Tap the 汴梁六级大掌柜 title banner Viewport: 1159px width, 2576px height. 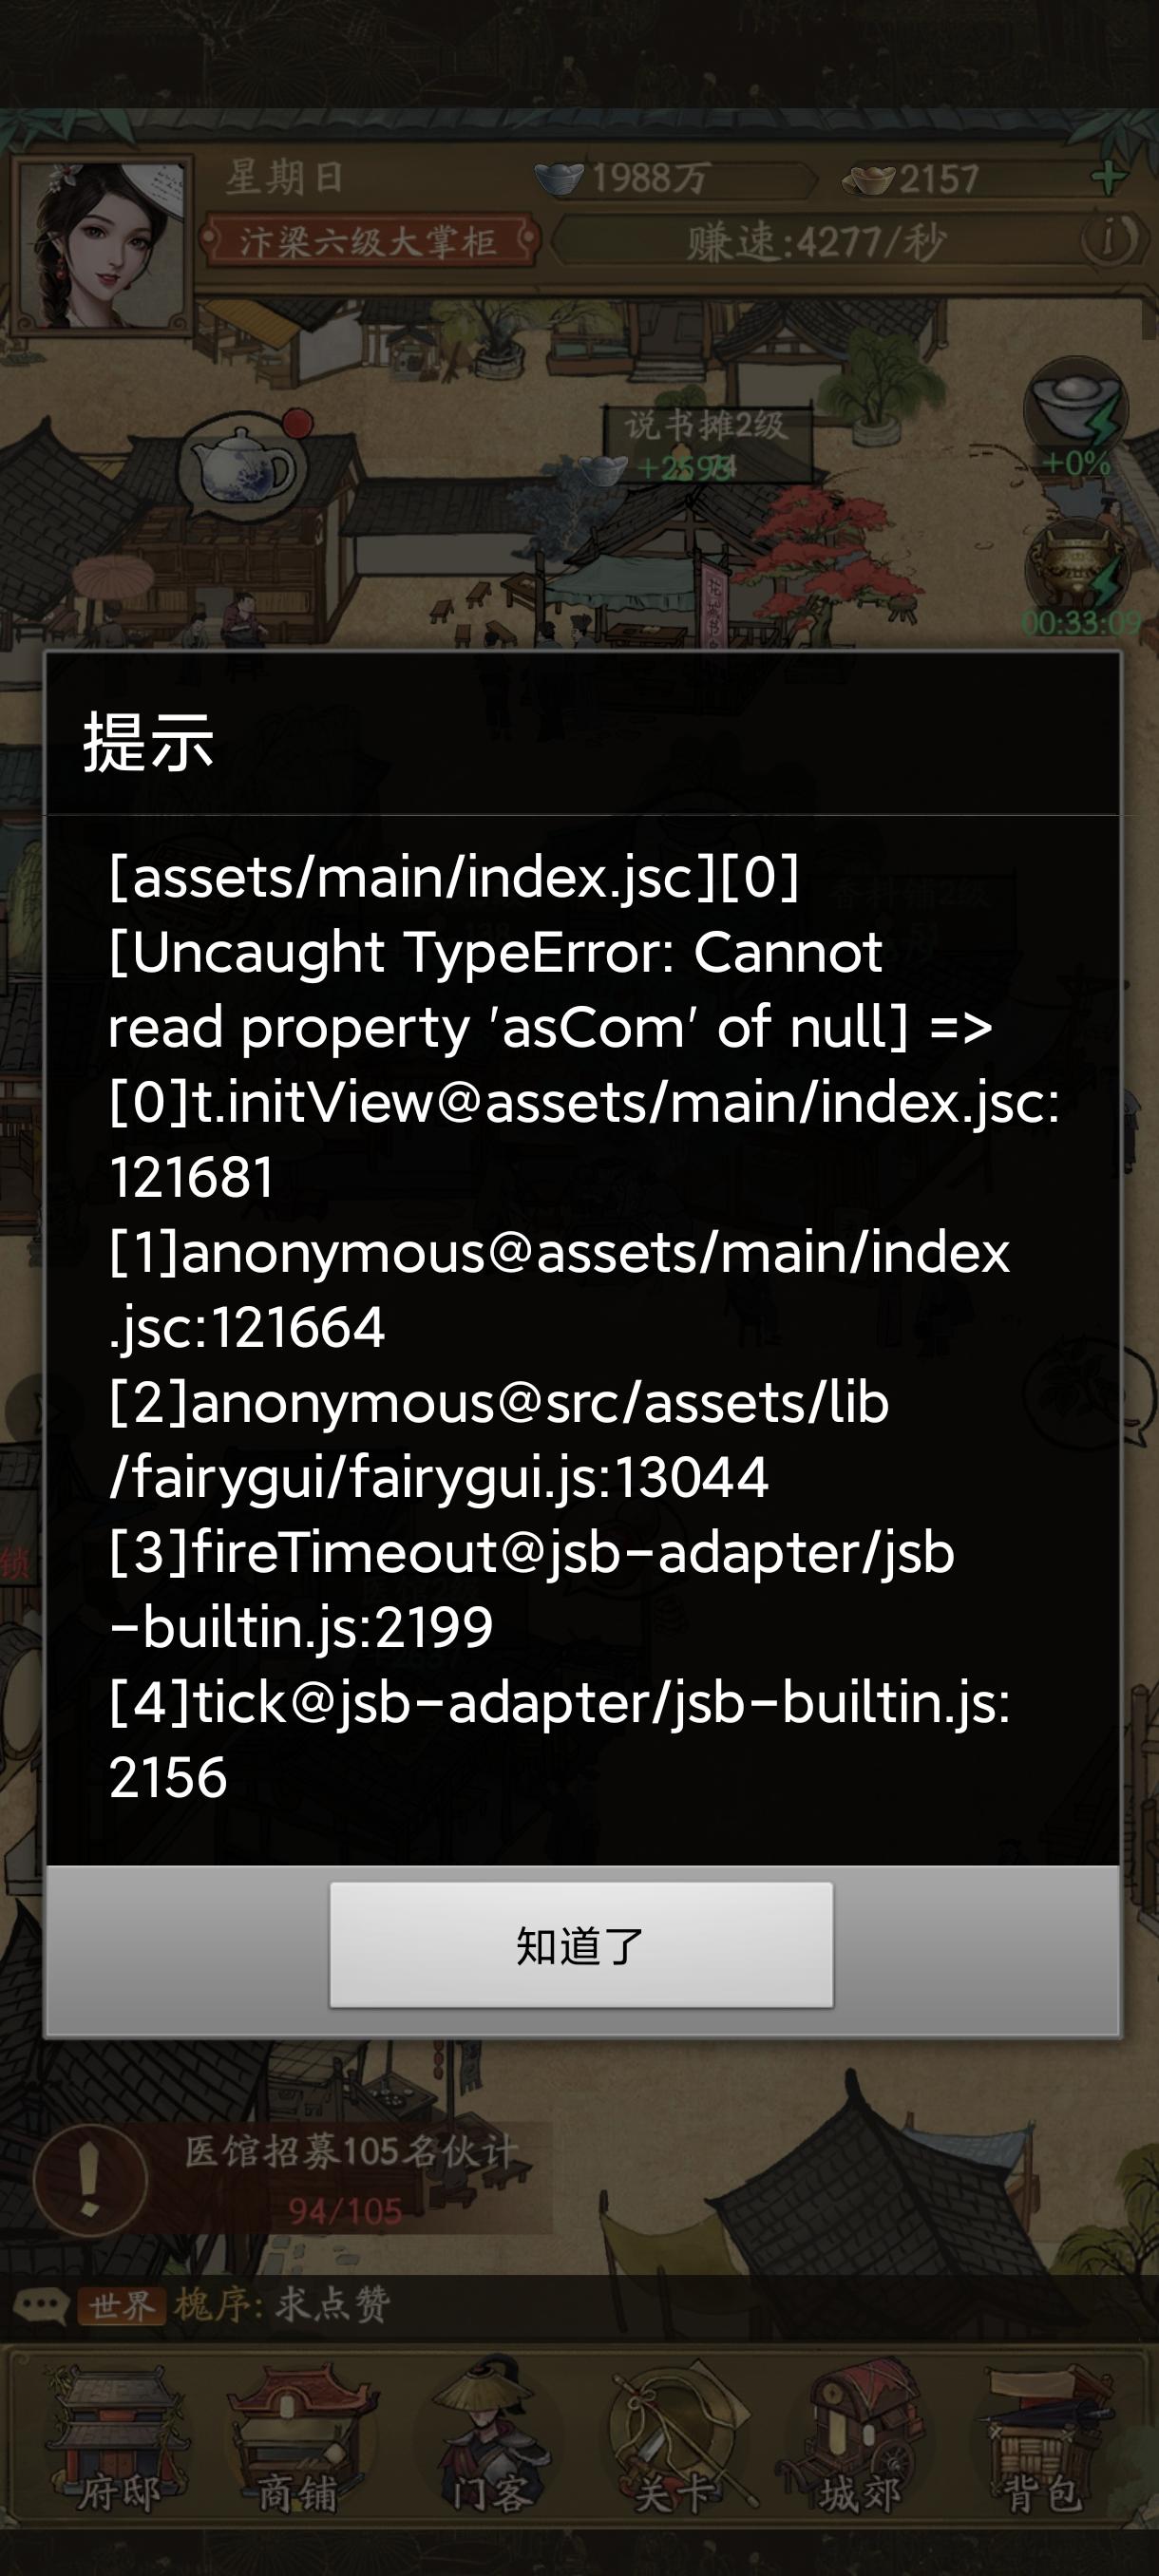(368, 241)
